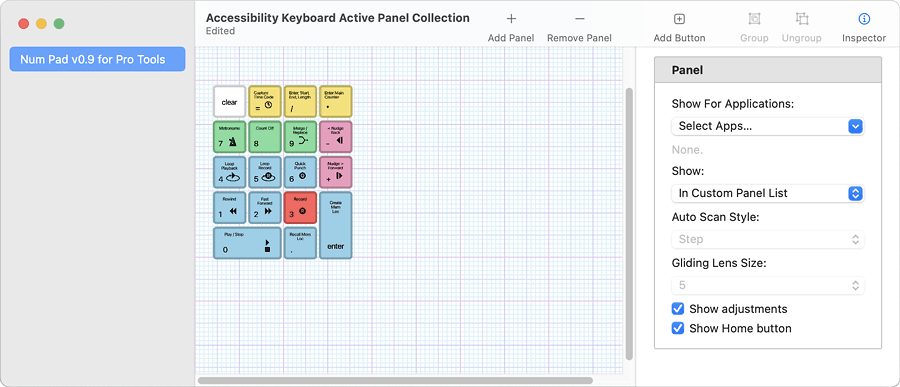The width and height of the screenshot is (900, 387).
Task: Select the Rewind 1 key
Action: pyautogui.click(x=230, y=207)
